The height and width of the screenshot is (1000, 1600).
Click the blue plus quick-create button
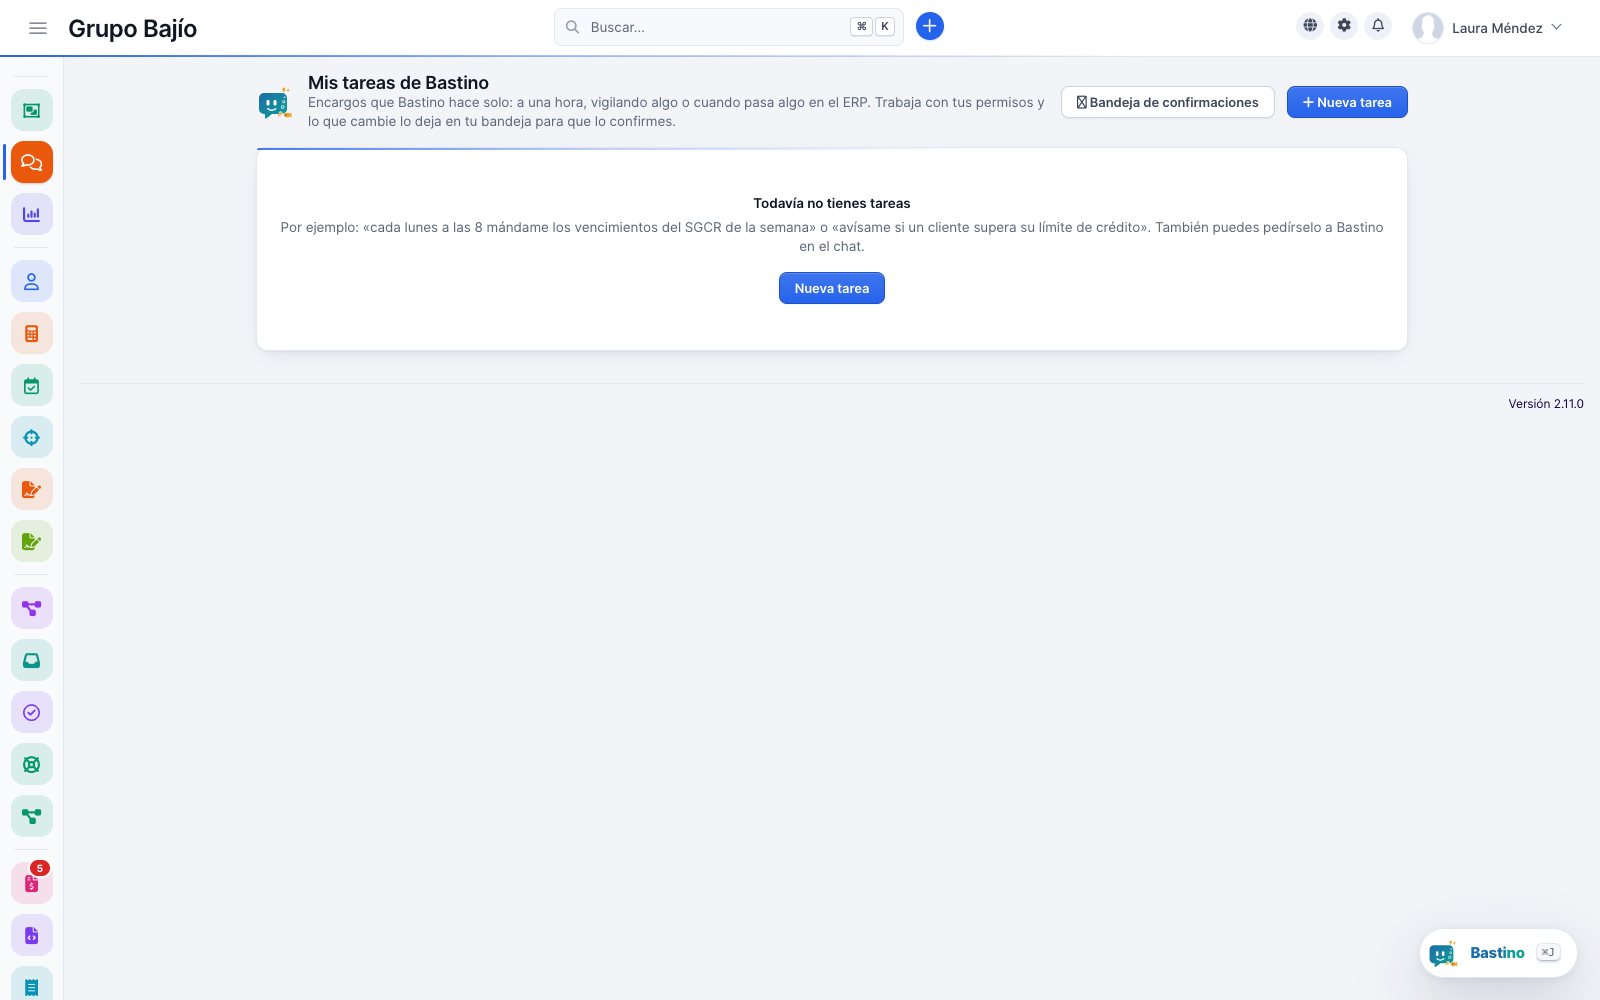point(930,26)
